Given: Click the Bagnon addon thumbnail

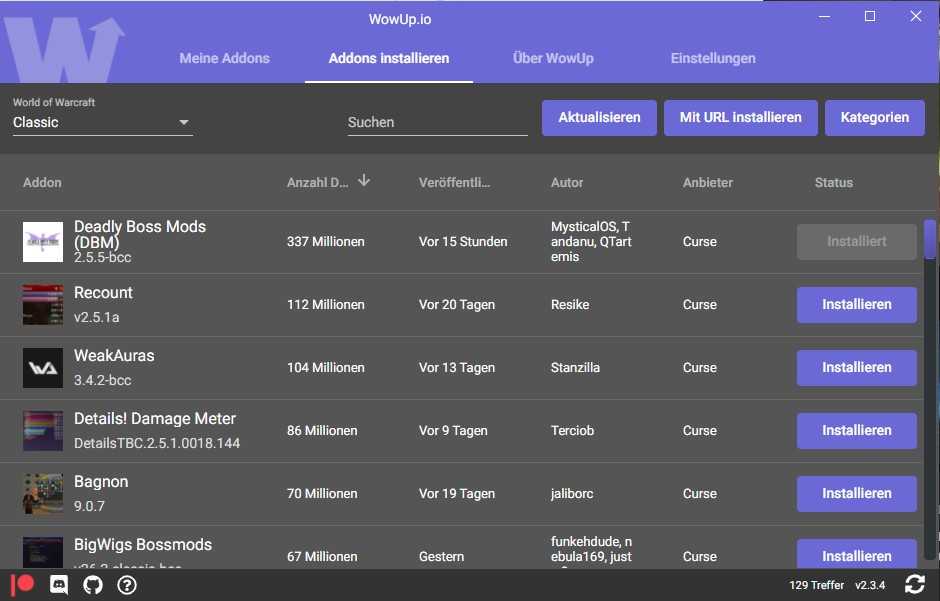Looking at the screenshot, I should point(43,494).
